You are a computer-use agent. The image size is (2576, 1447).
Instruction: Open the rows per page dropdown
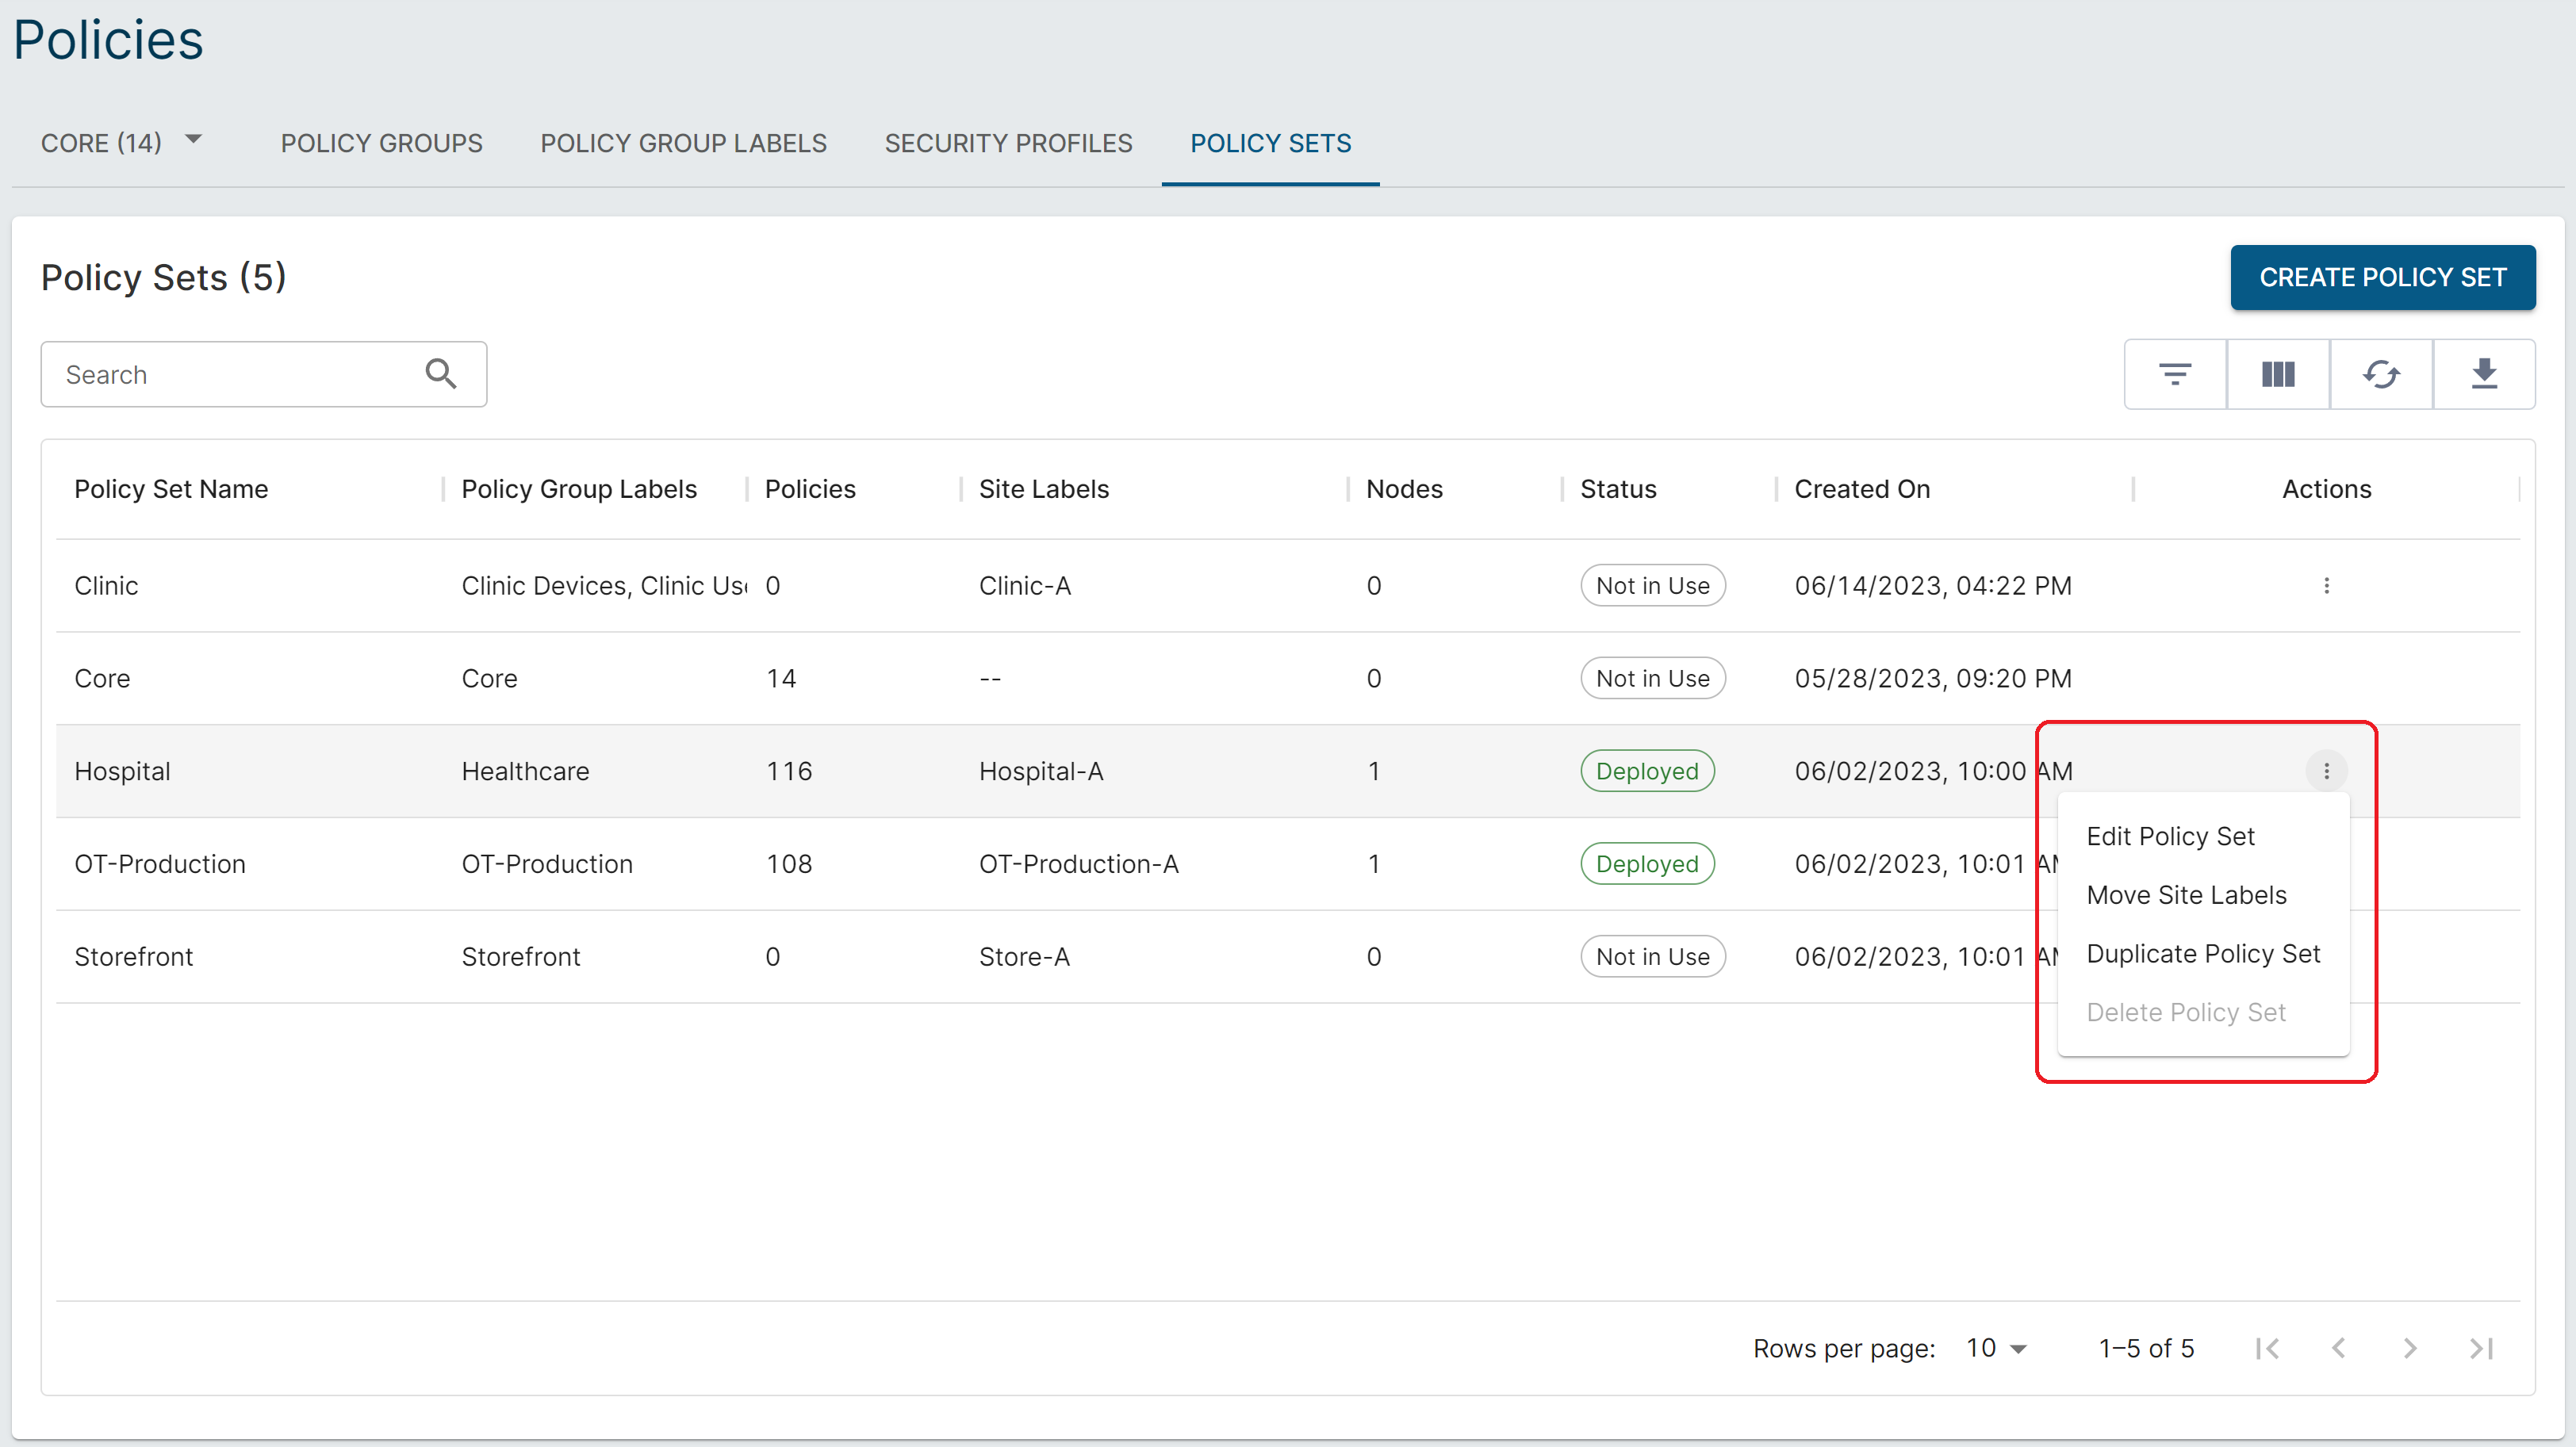[x=1996, y=1348]
